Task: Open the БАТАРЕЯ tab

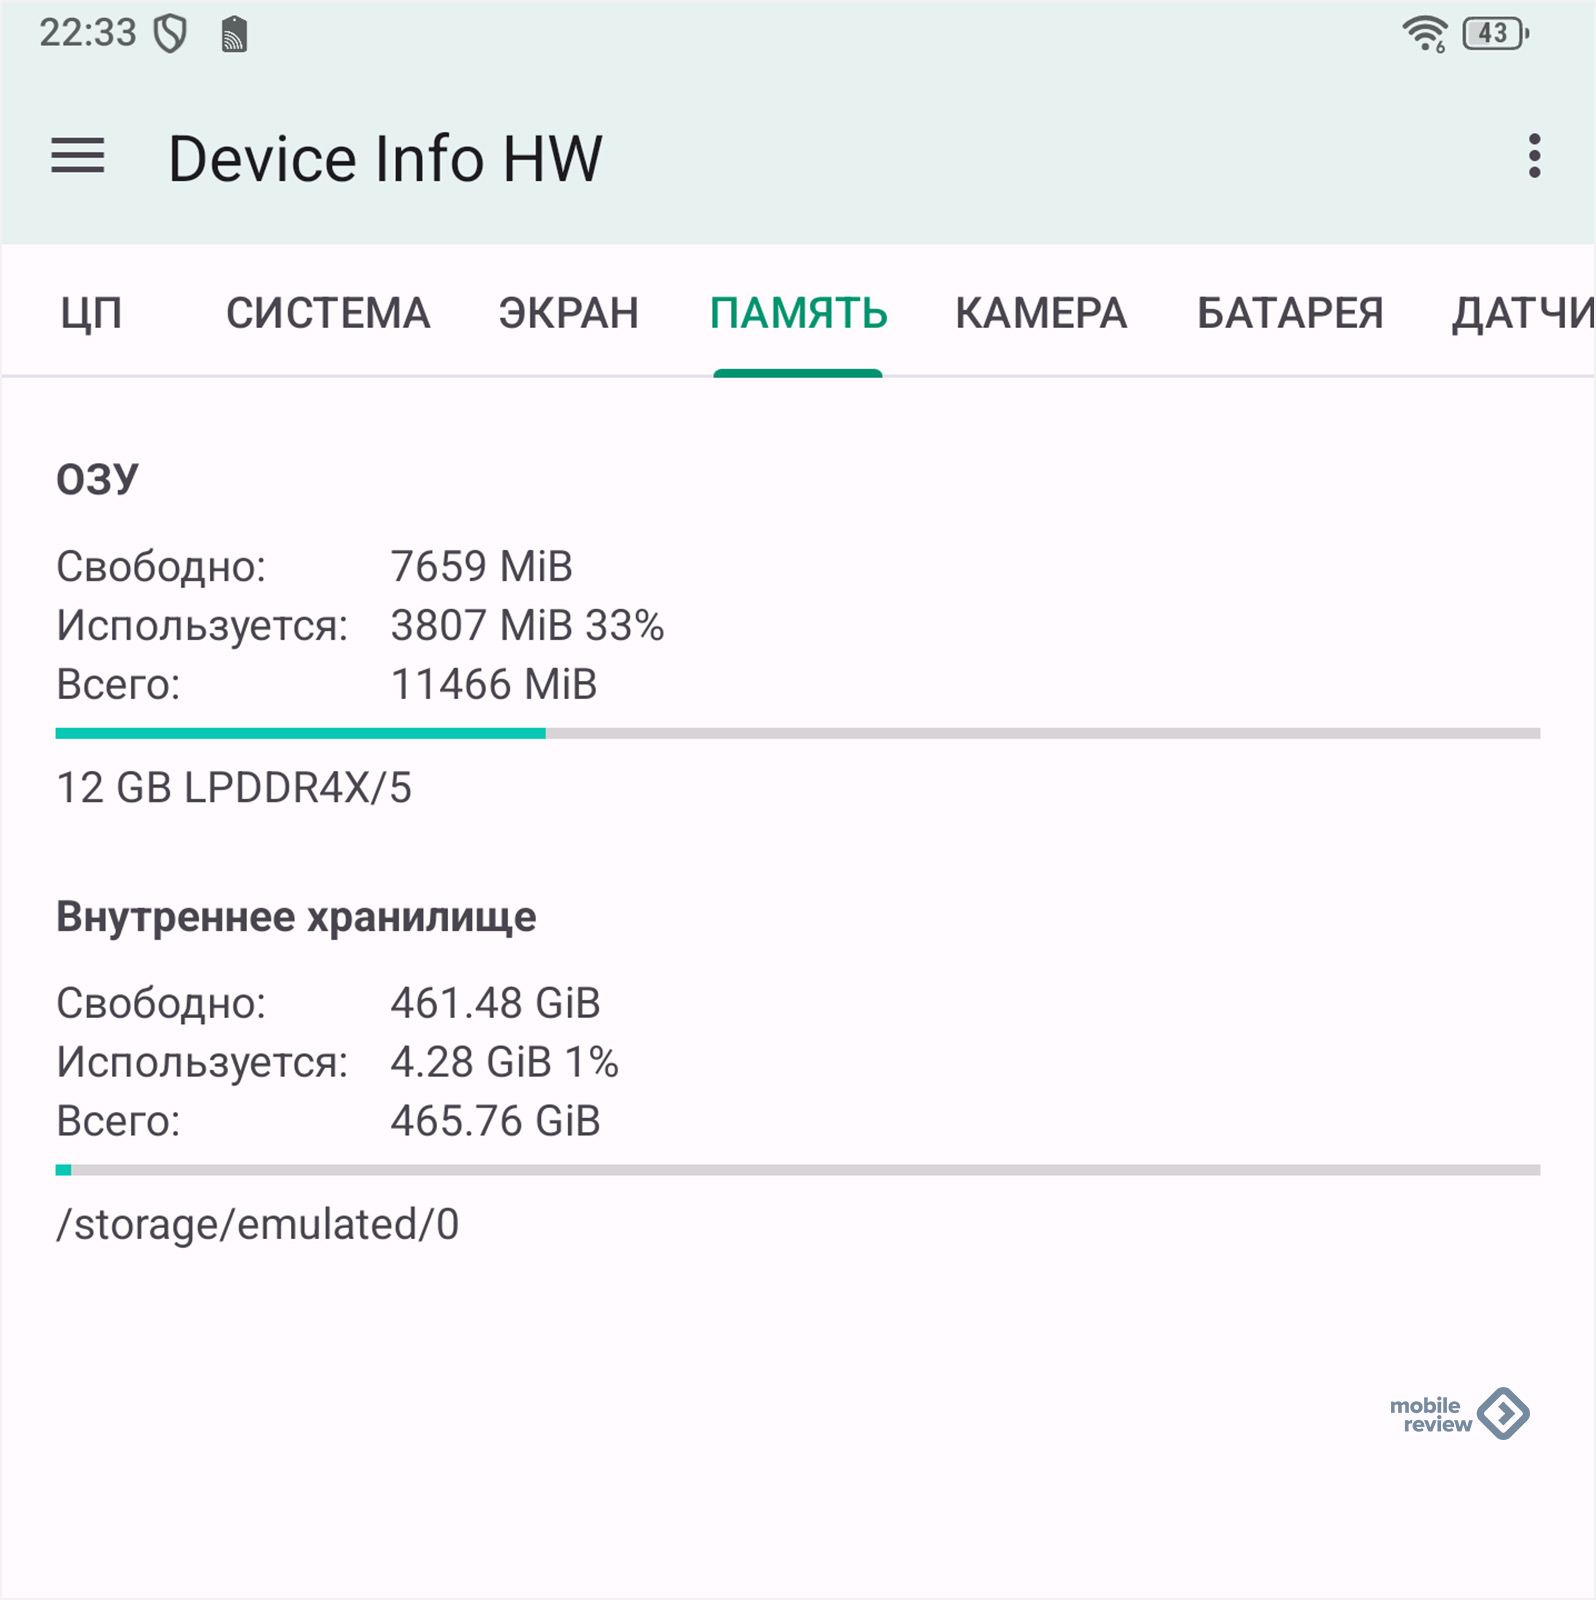Action: pos(1290,313)
